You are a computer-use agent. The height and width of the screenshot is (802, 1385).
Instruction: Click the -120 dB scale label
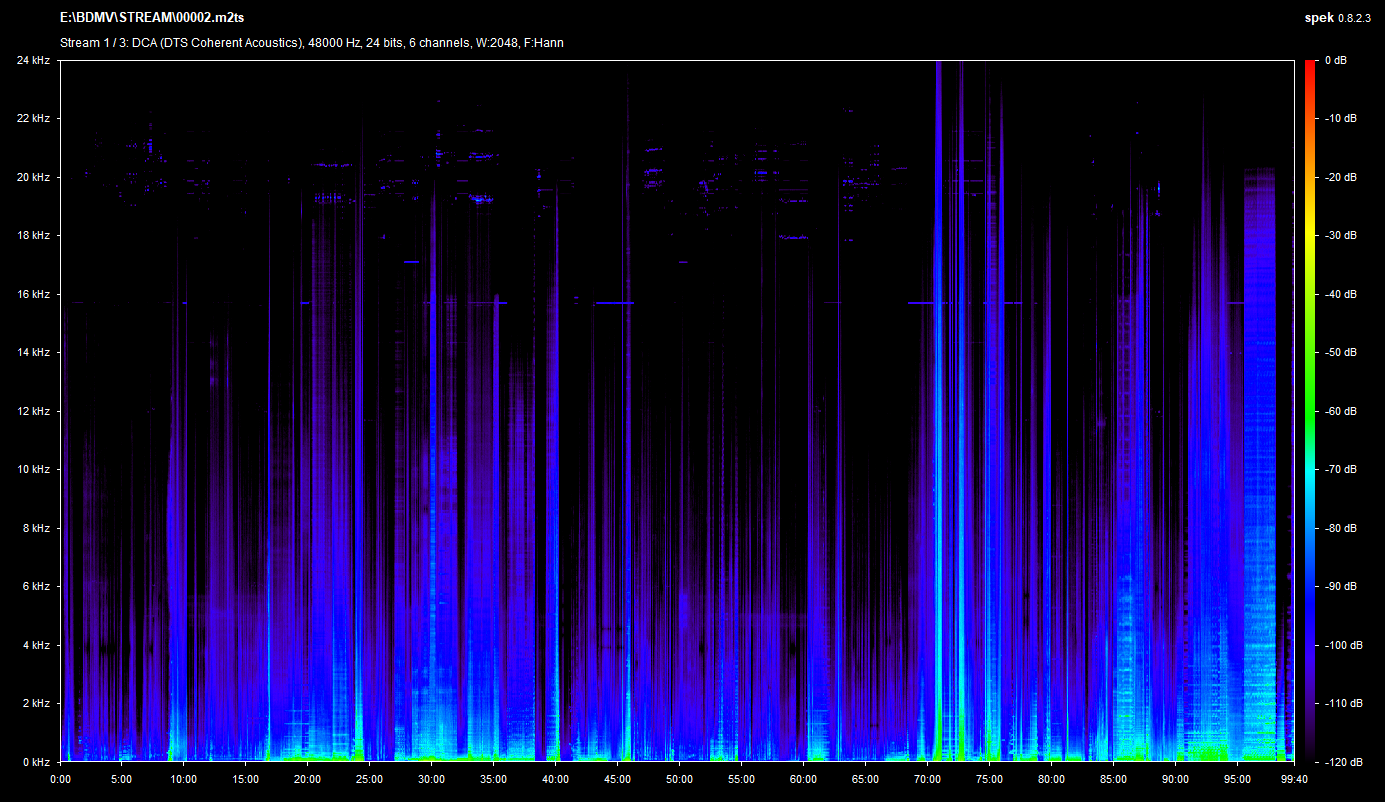[x=1340, y=762]
